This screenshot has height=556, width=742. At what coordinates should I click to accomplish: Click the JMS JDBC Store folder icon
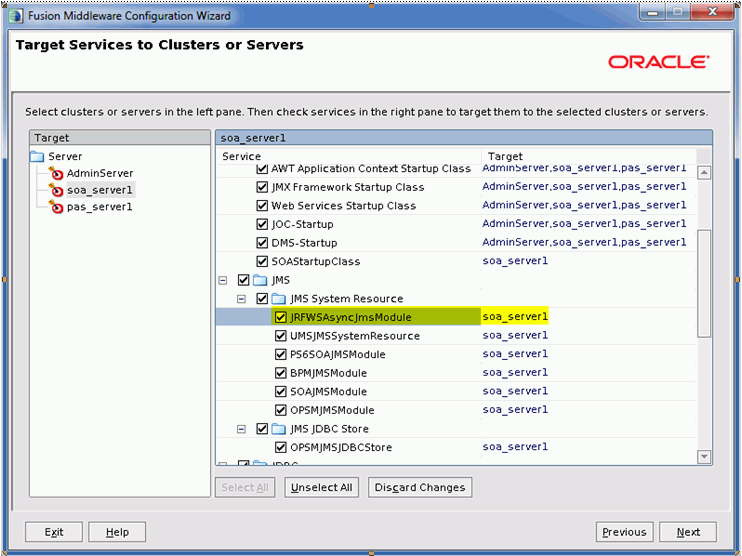point(279,429)
